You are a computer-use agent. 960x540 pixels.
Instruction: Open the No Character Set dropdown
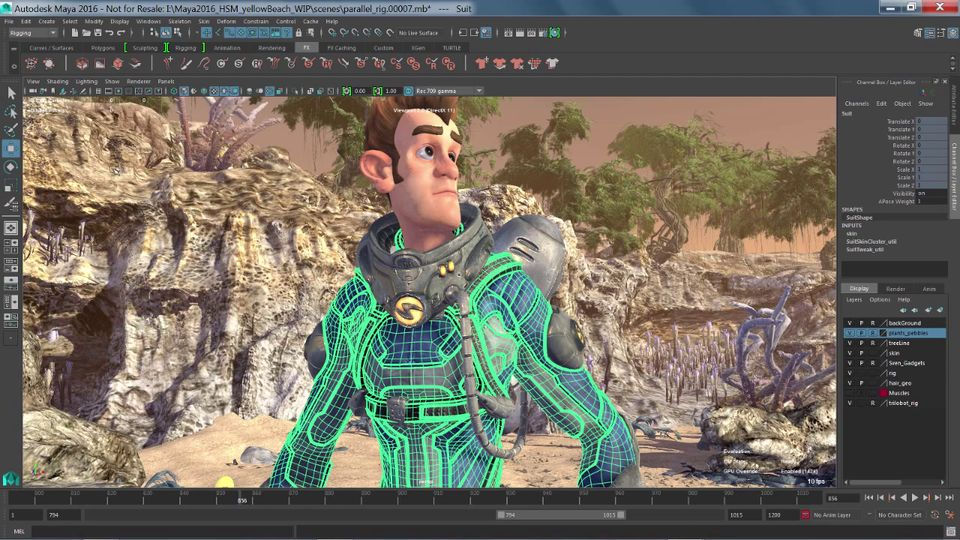point(900,515)
